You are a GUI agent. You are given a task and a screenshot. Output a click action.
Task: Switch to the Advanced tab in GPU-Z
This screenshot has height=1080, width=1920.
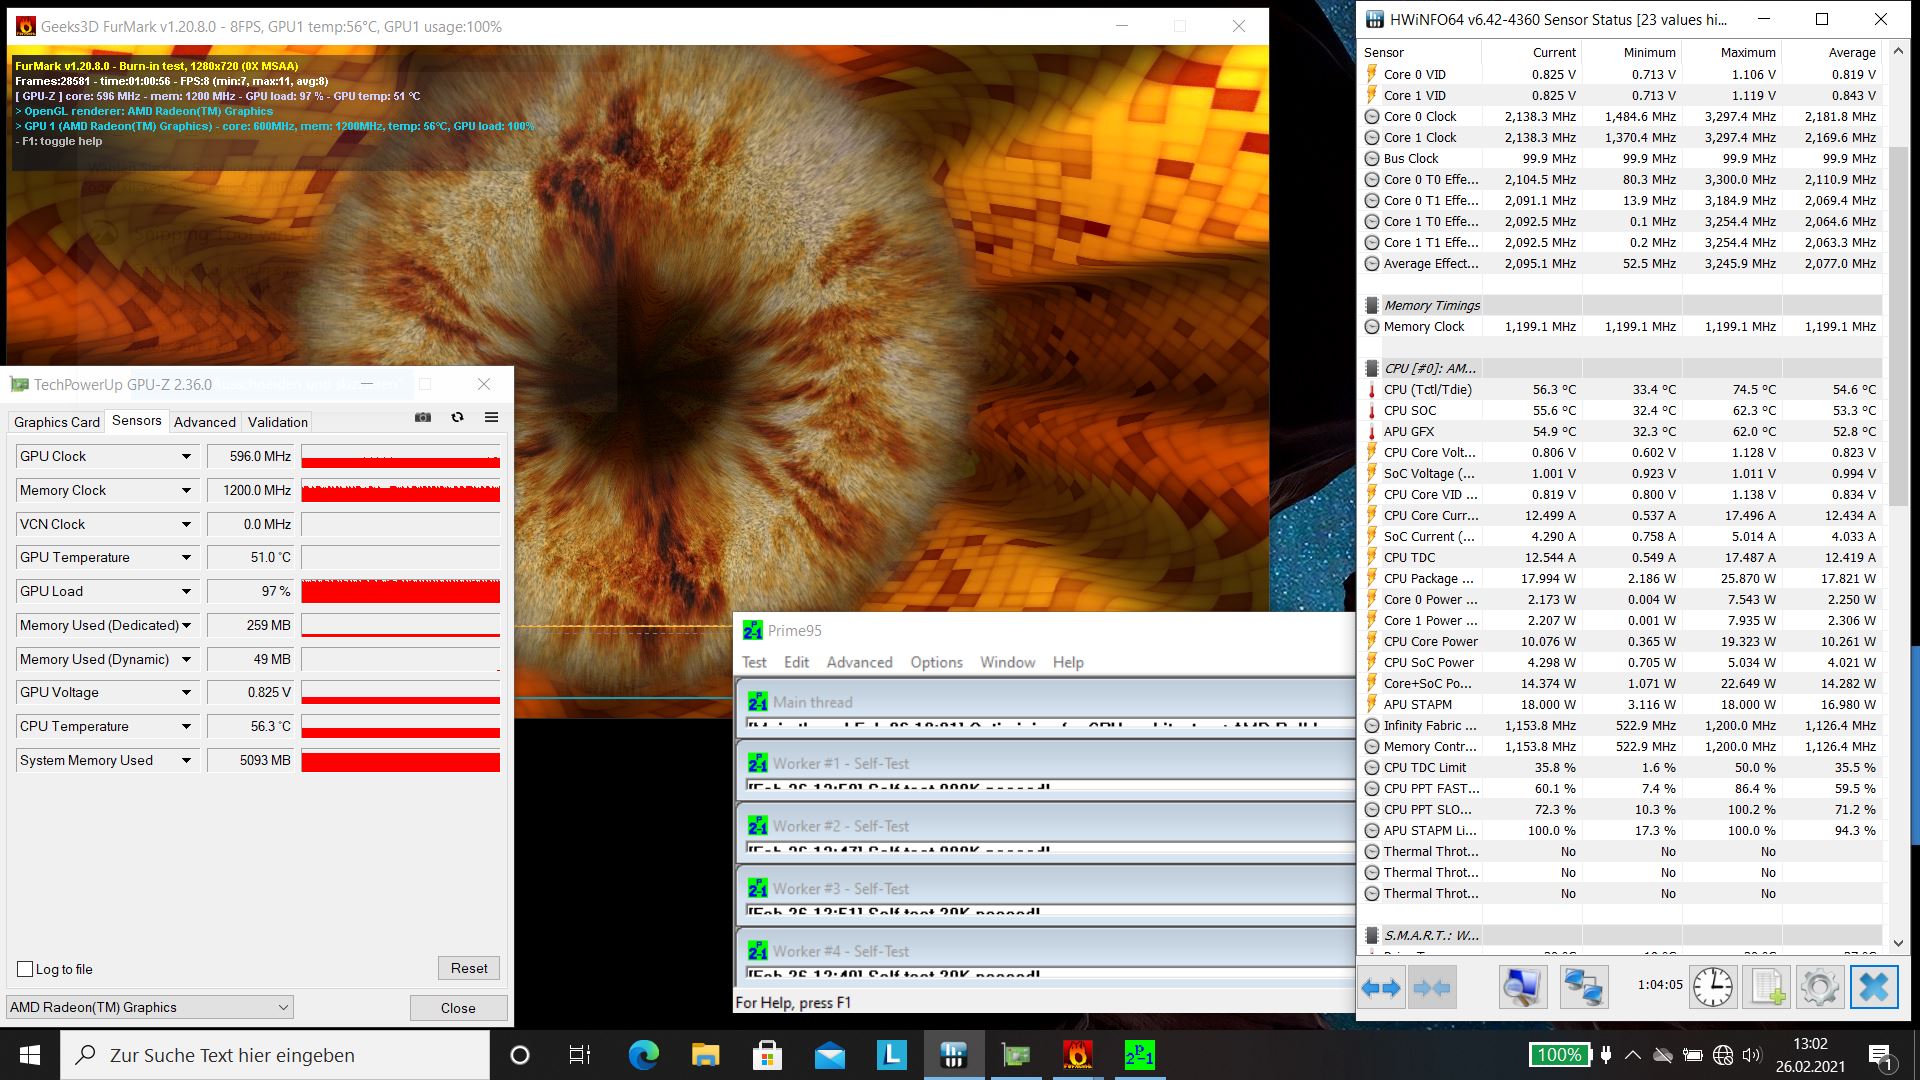[204, 422]
